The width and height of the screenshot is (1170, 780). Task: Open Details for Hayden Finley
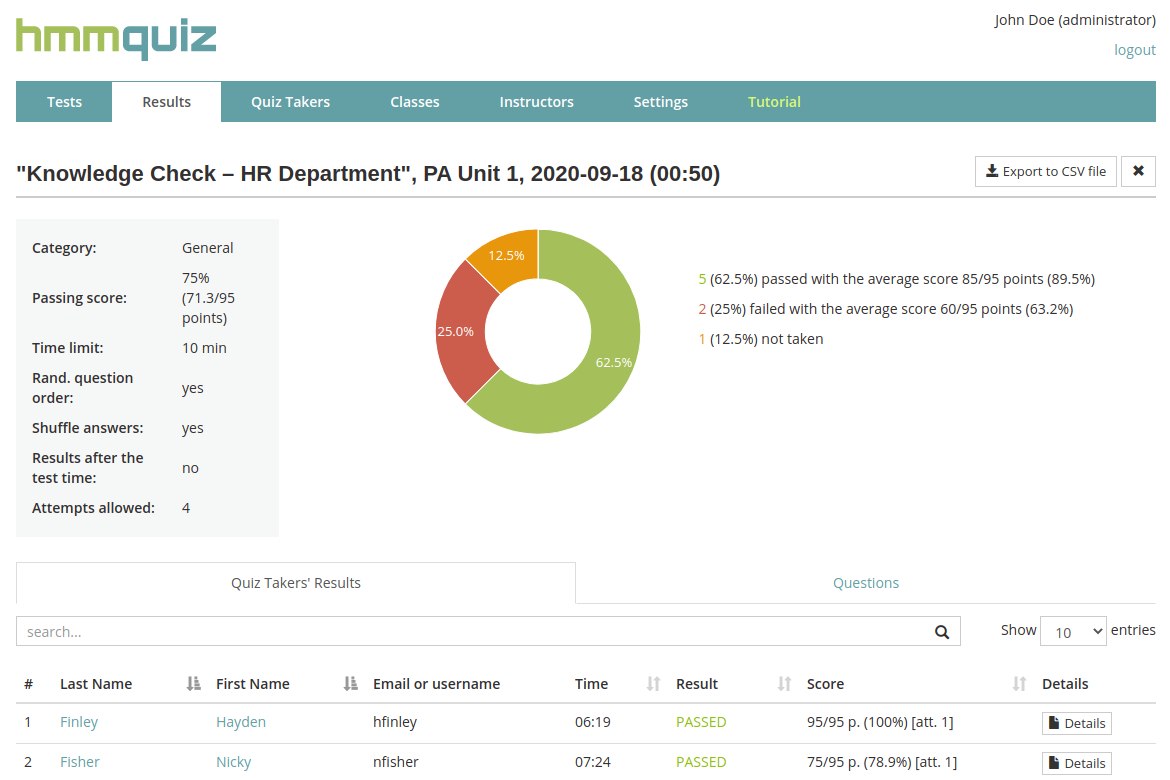click(x=1076, y=723)
